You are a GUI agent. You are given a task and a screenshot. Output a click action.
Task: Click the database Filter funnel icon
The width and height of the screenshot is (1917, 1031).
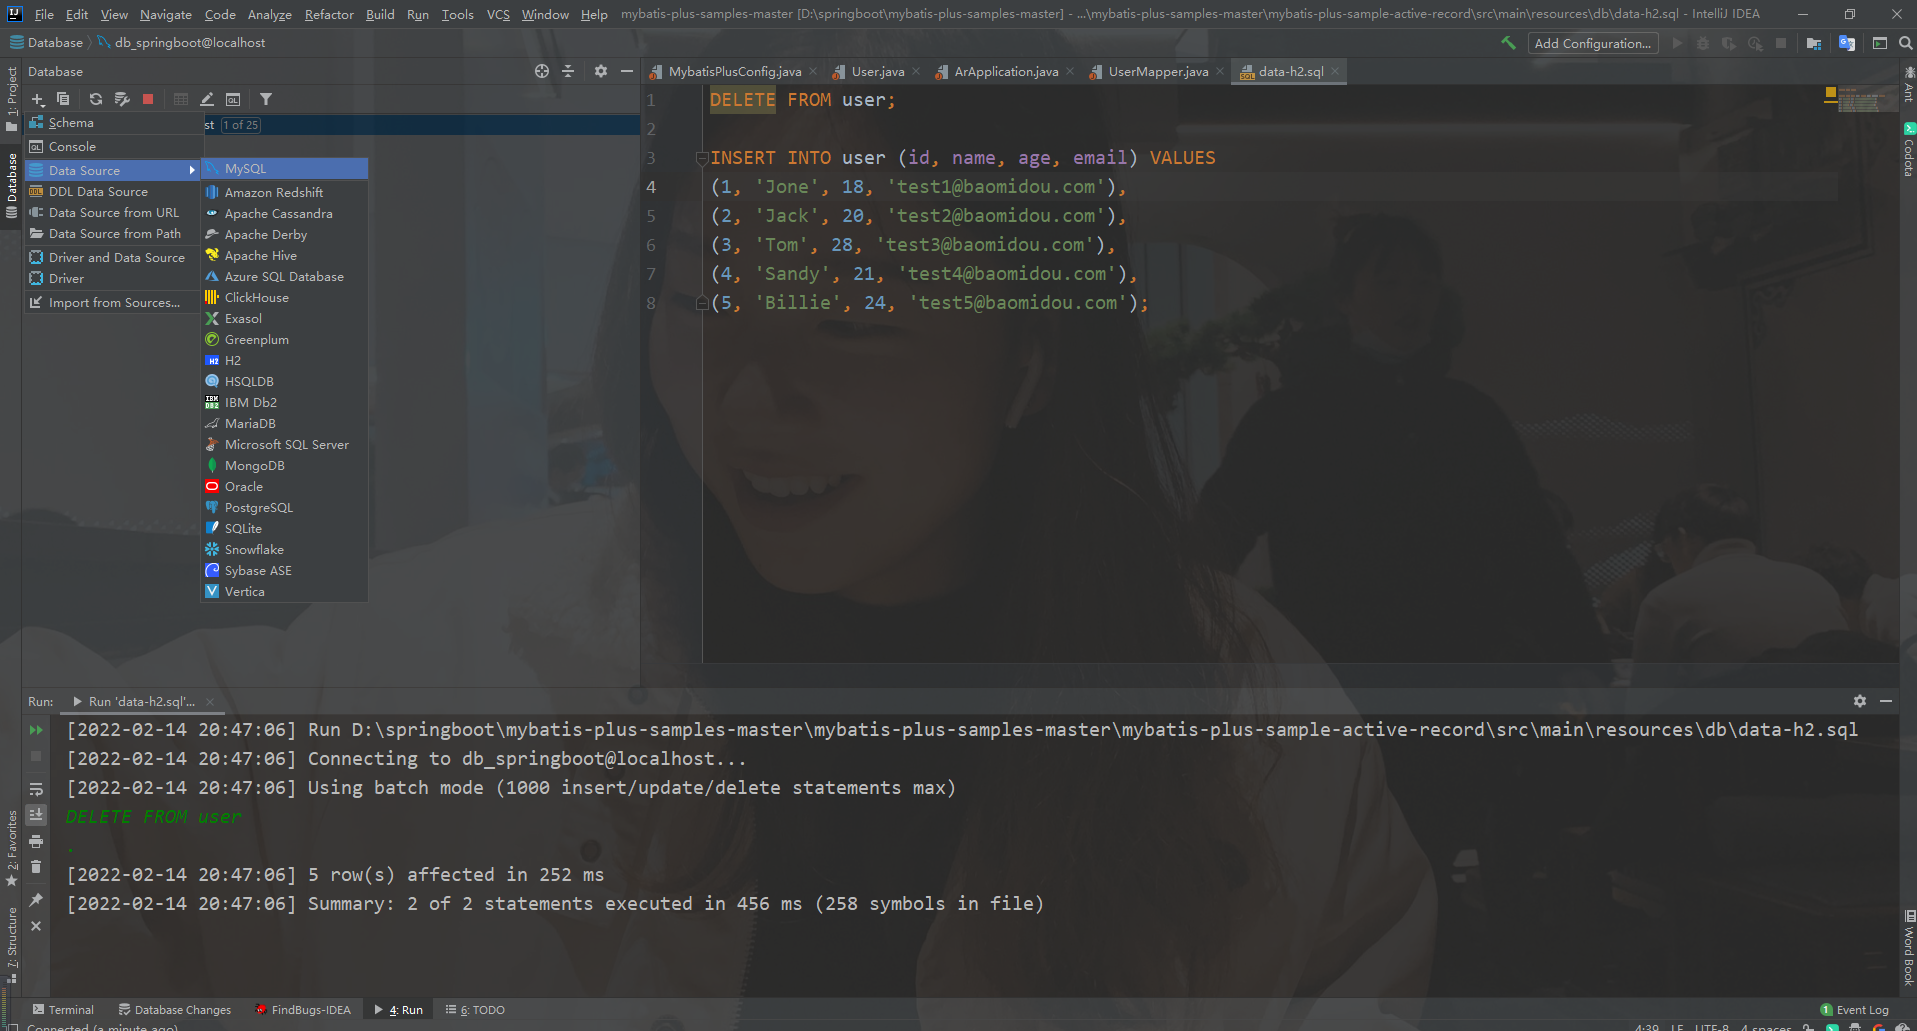click(x=266, y=99)
